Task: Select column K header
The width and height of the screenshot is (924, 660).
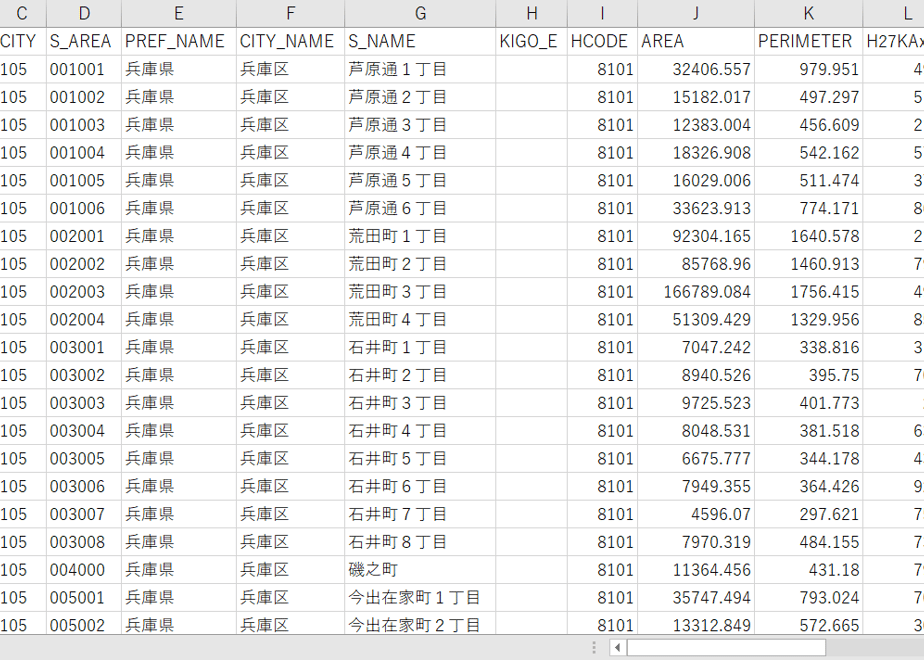Action: point(808,13)
